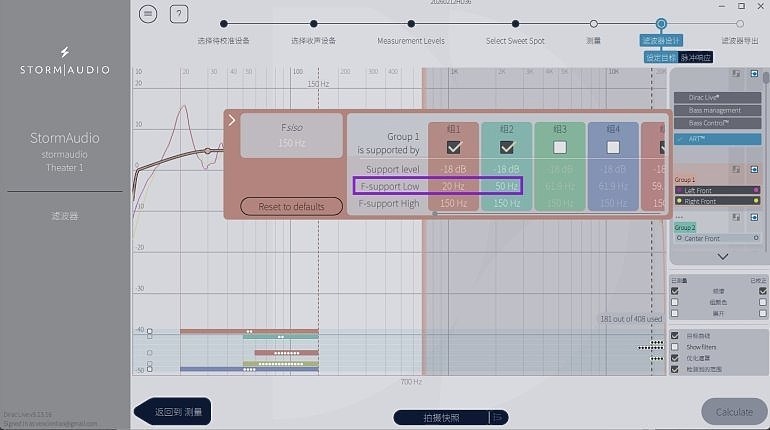Click the save target icon above Group 1
The height and width of the screenshot is (430, 770).
click(x=736, y=169)
